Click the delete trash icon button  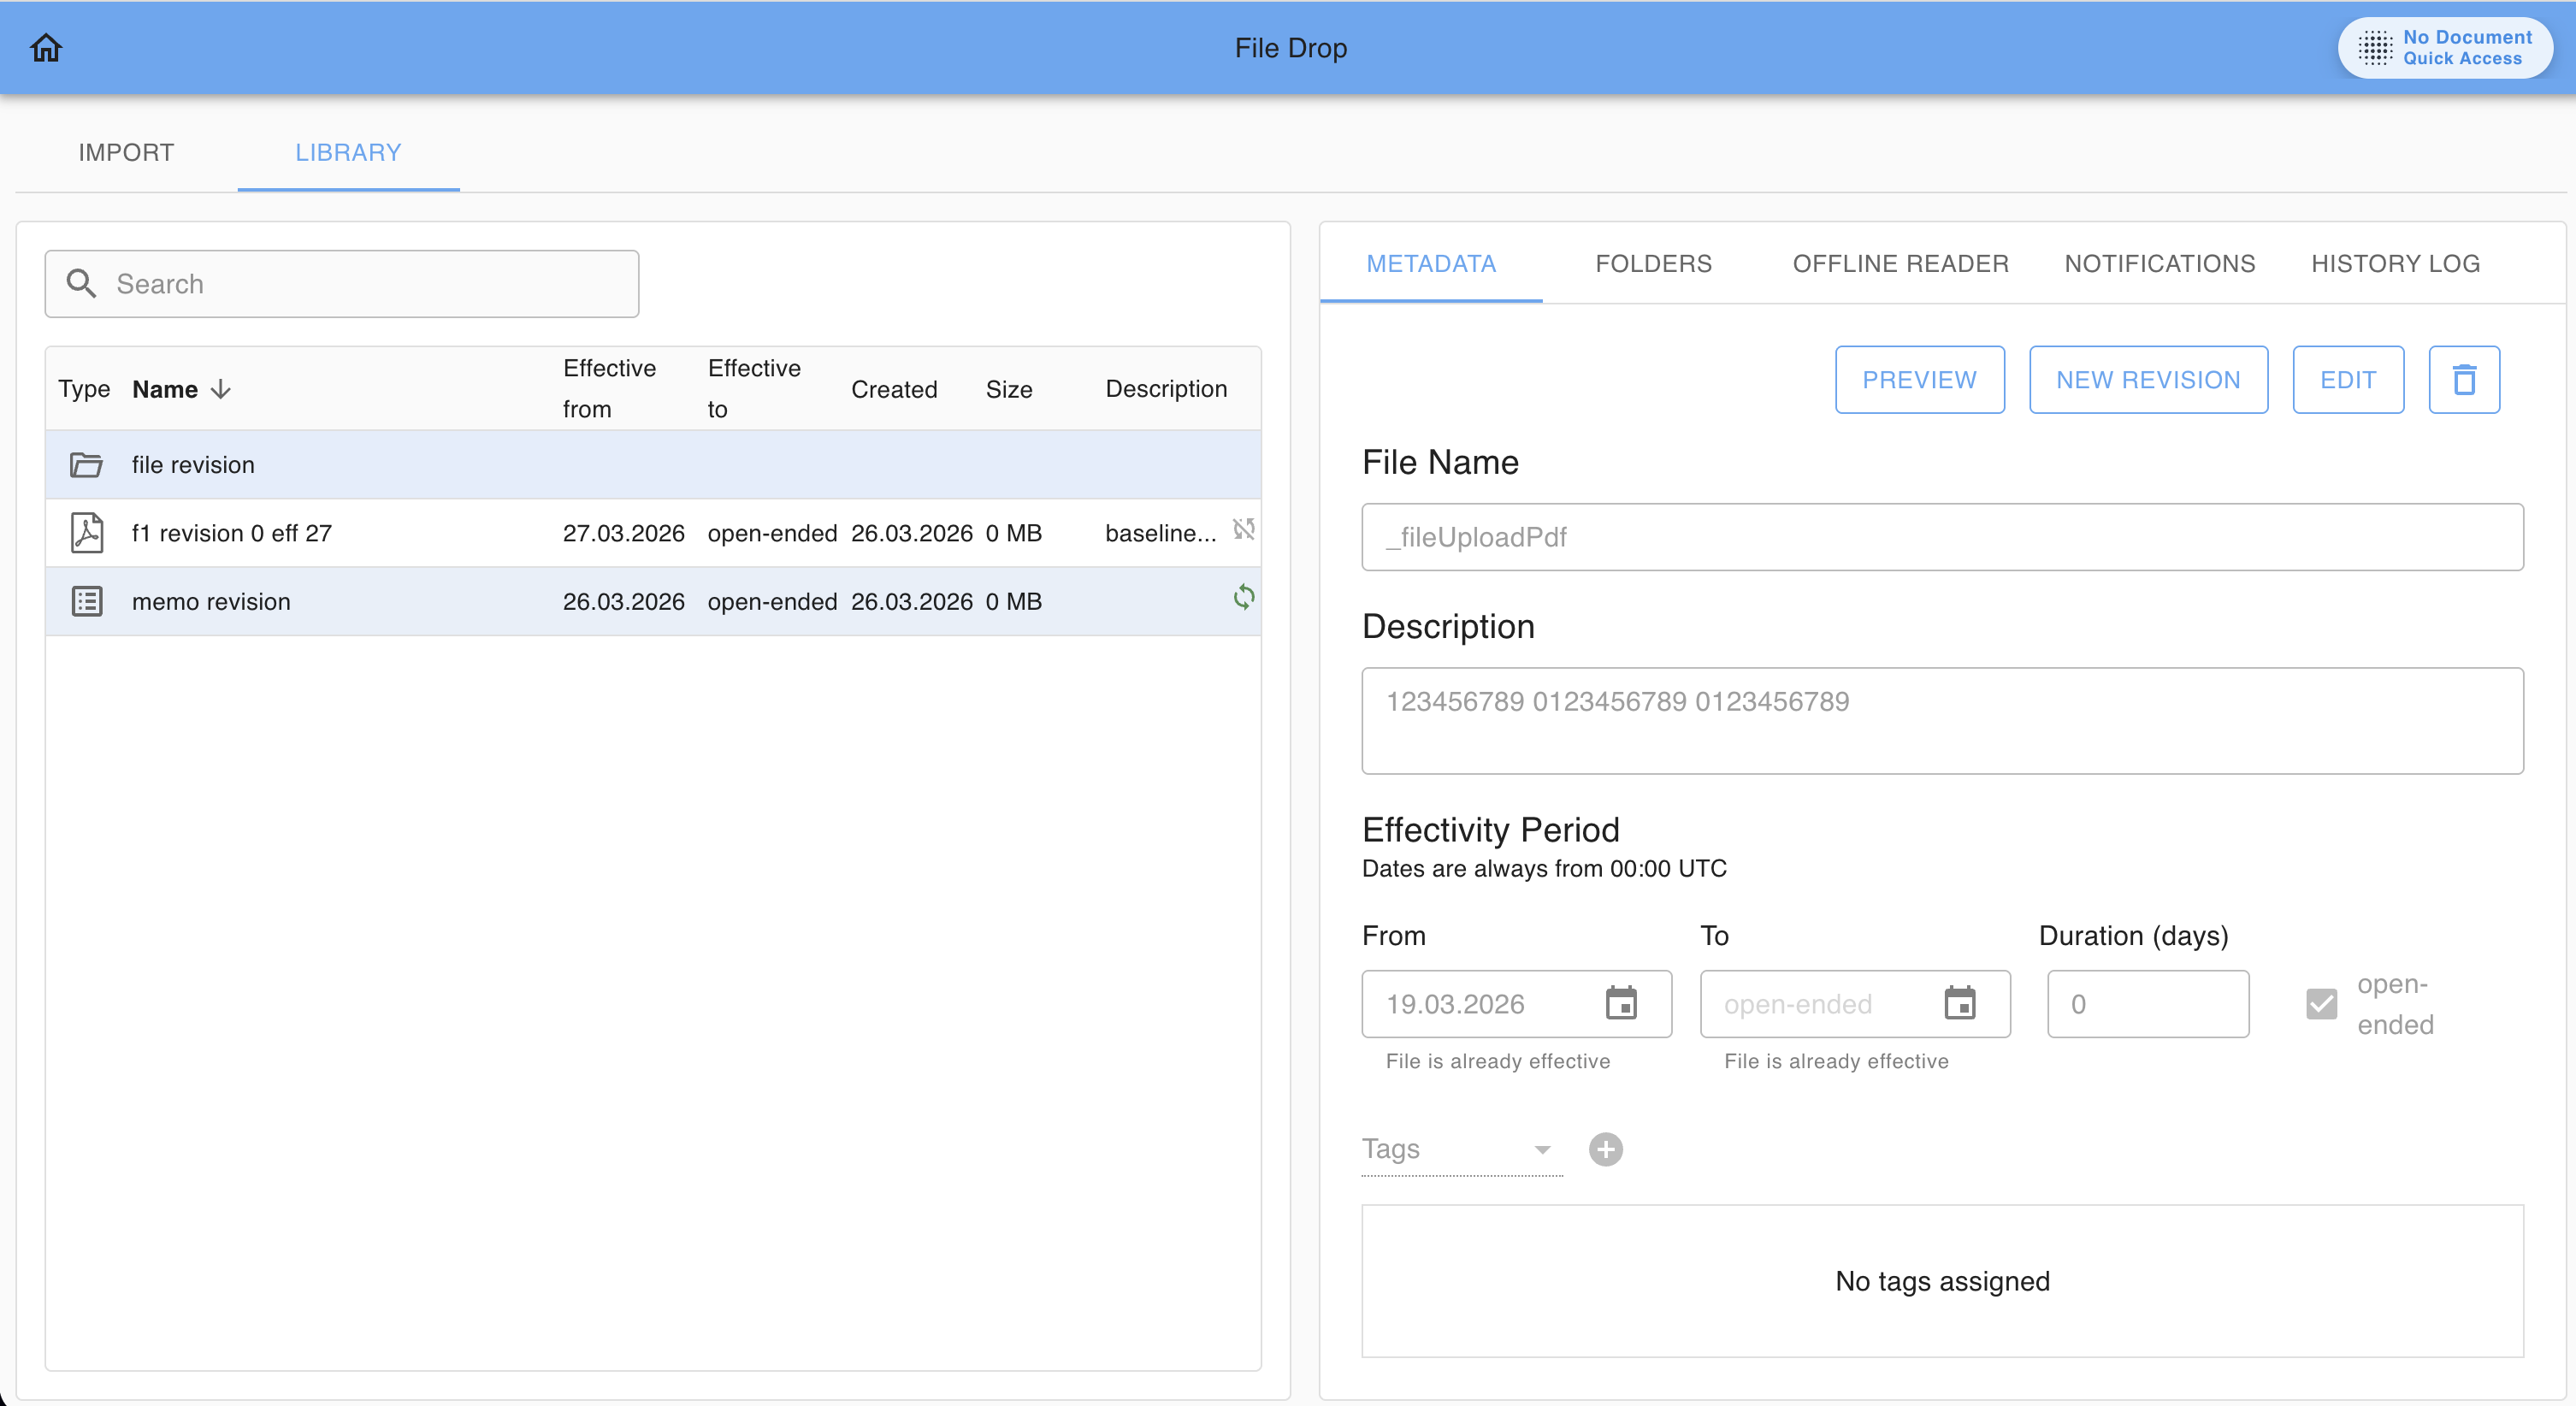2464,380
